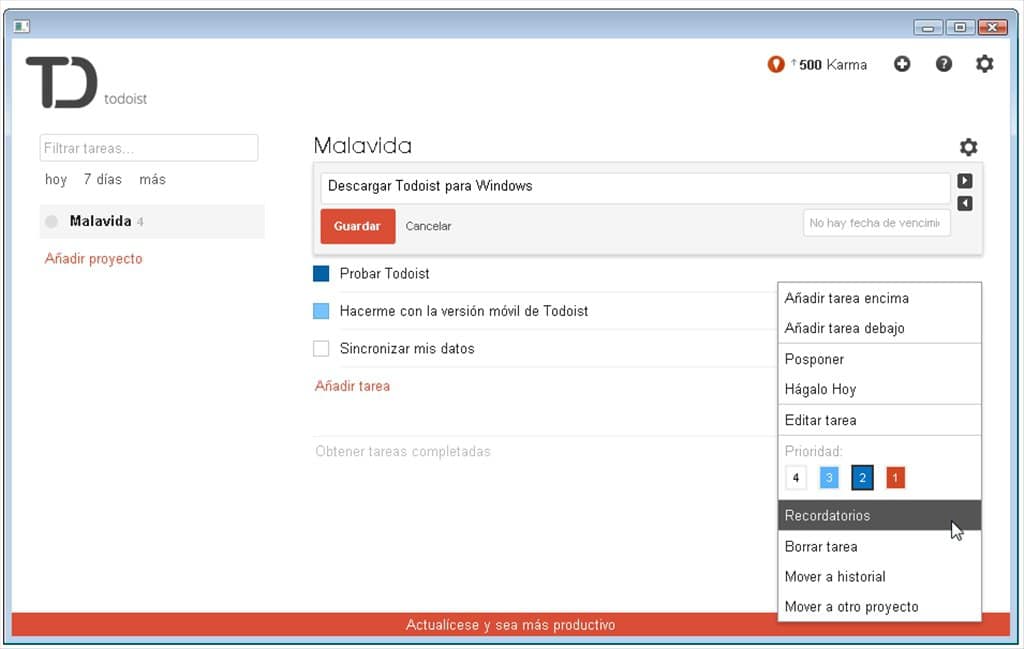The width and height of the screenshot is (1024, 649).
Task: Click the No hay fecha de vencimiento field
Action: [876, 223]
